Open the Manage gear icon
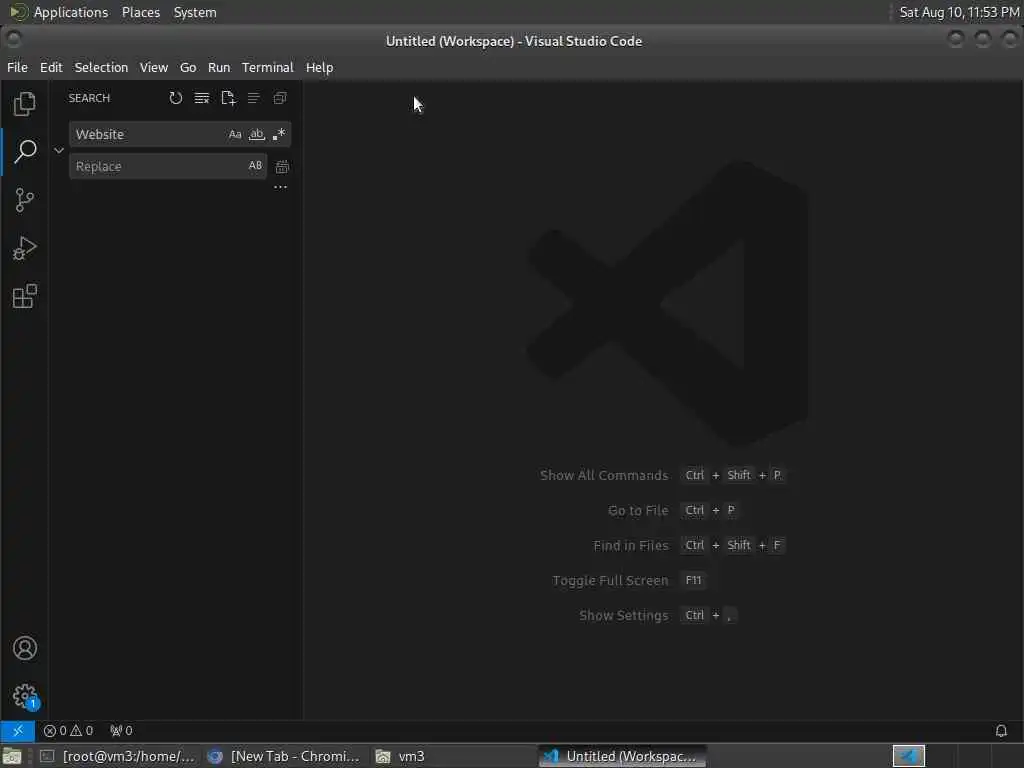This screenshot has height=768, width=1024. coord(24,696)
